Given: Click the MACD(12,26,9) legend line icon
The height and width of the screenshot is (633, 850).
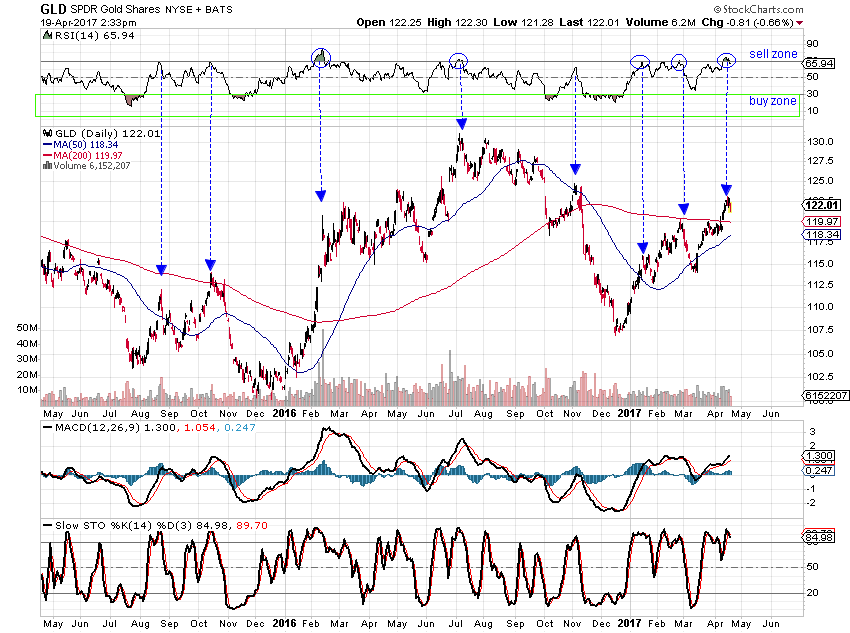Looking at the screenshot, I should 46,427.
